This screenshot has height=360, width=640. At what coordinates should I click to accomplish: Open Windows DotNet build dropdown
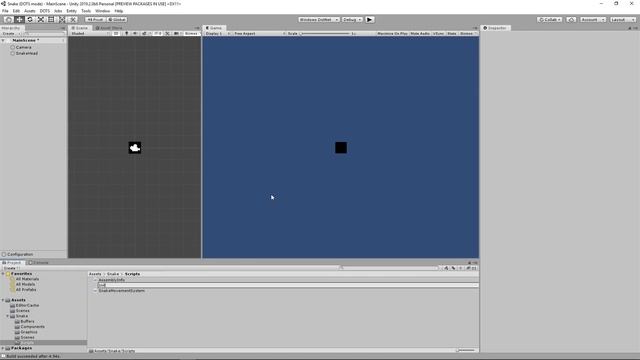click(x=318, y=20)
